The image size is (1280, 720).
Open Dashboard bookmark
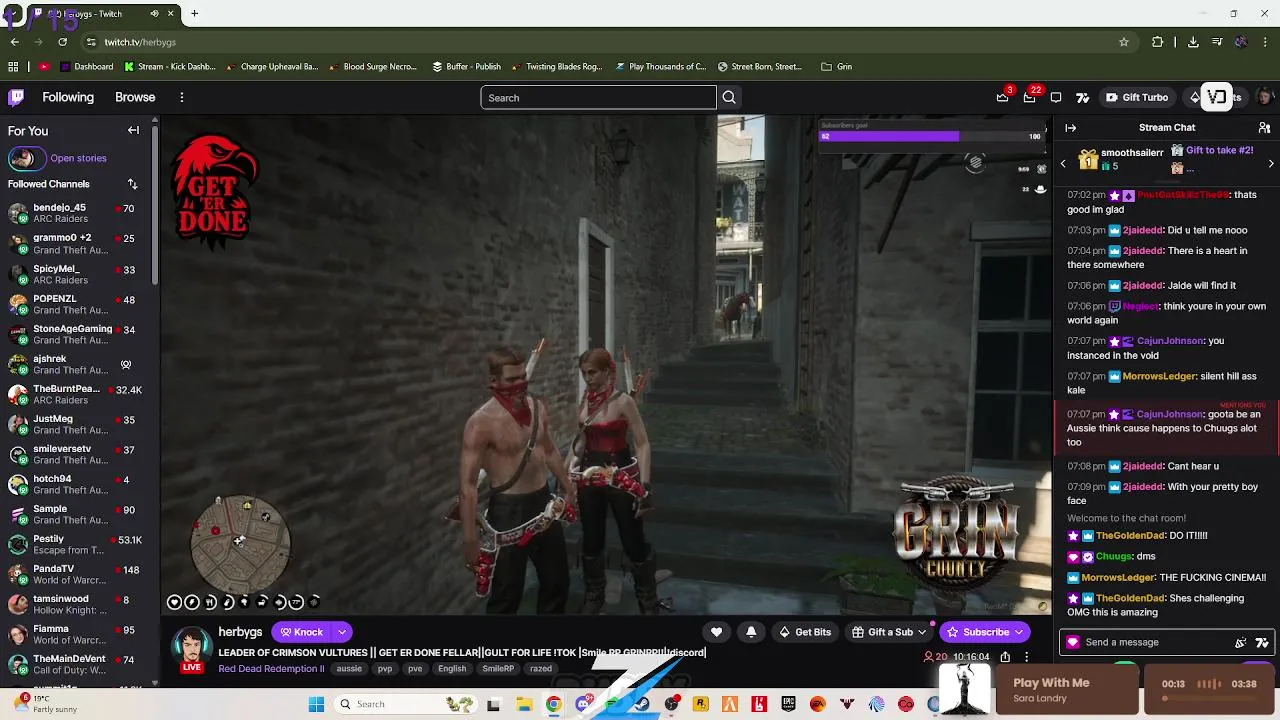pyautogui.click(x=87, y=67)
